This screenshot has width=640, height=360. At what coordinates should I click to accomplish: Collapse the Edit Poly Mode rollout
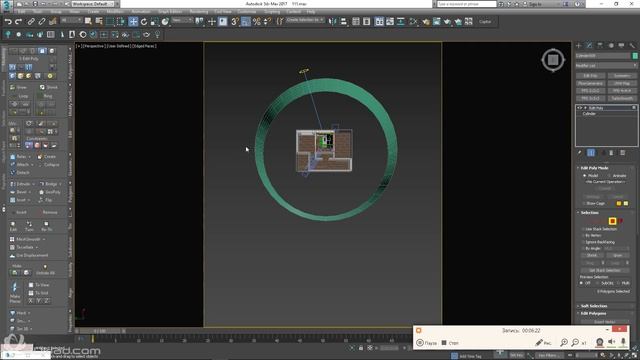coord(594,168)
